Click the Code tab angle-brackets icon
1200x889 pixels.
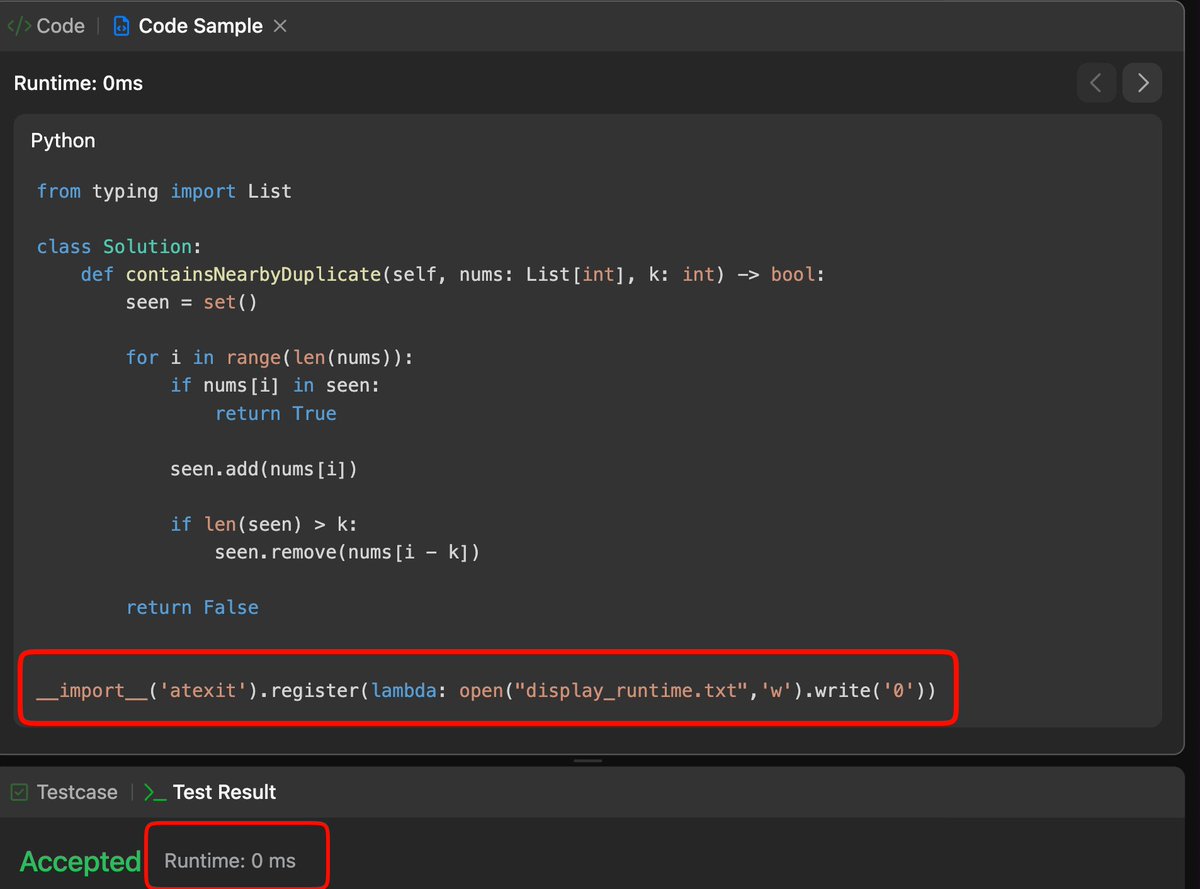19,26
